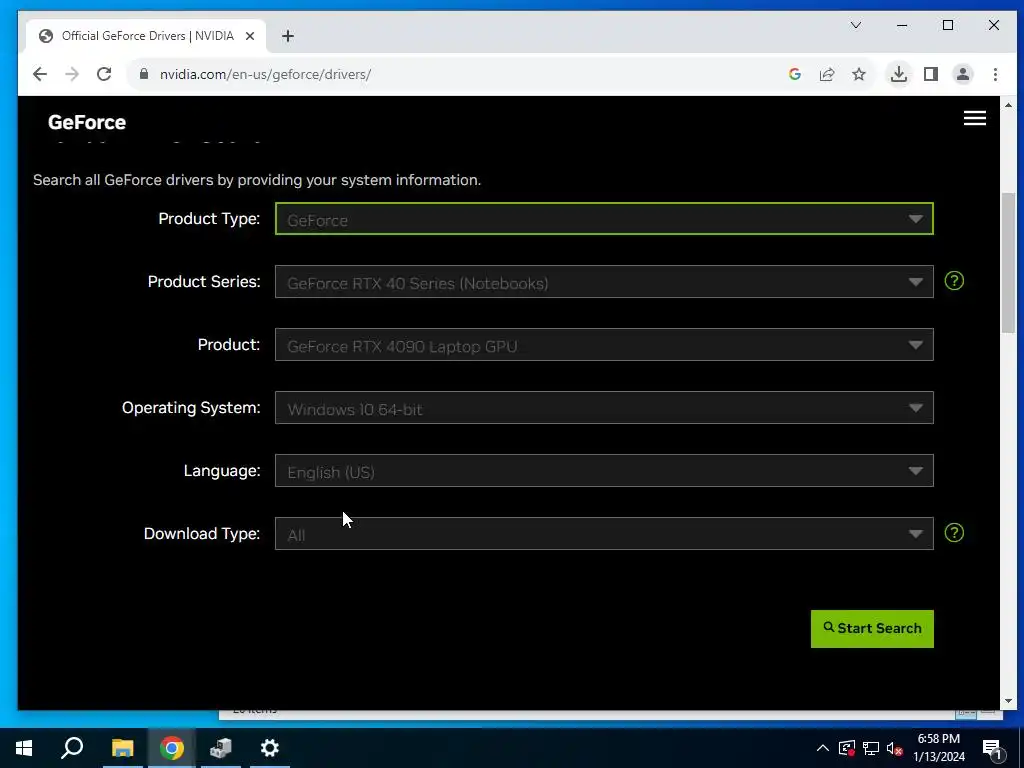Click the GeForce logo link
Image resolution: width=1024 pixels, height=768 pixels.
tap(87, 122)
